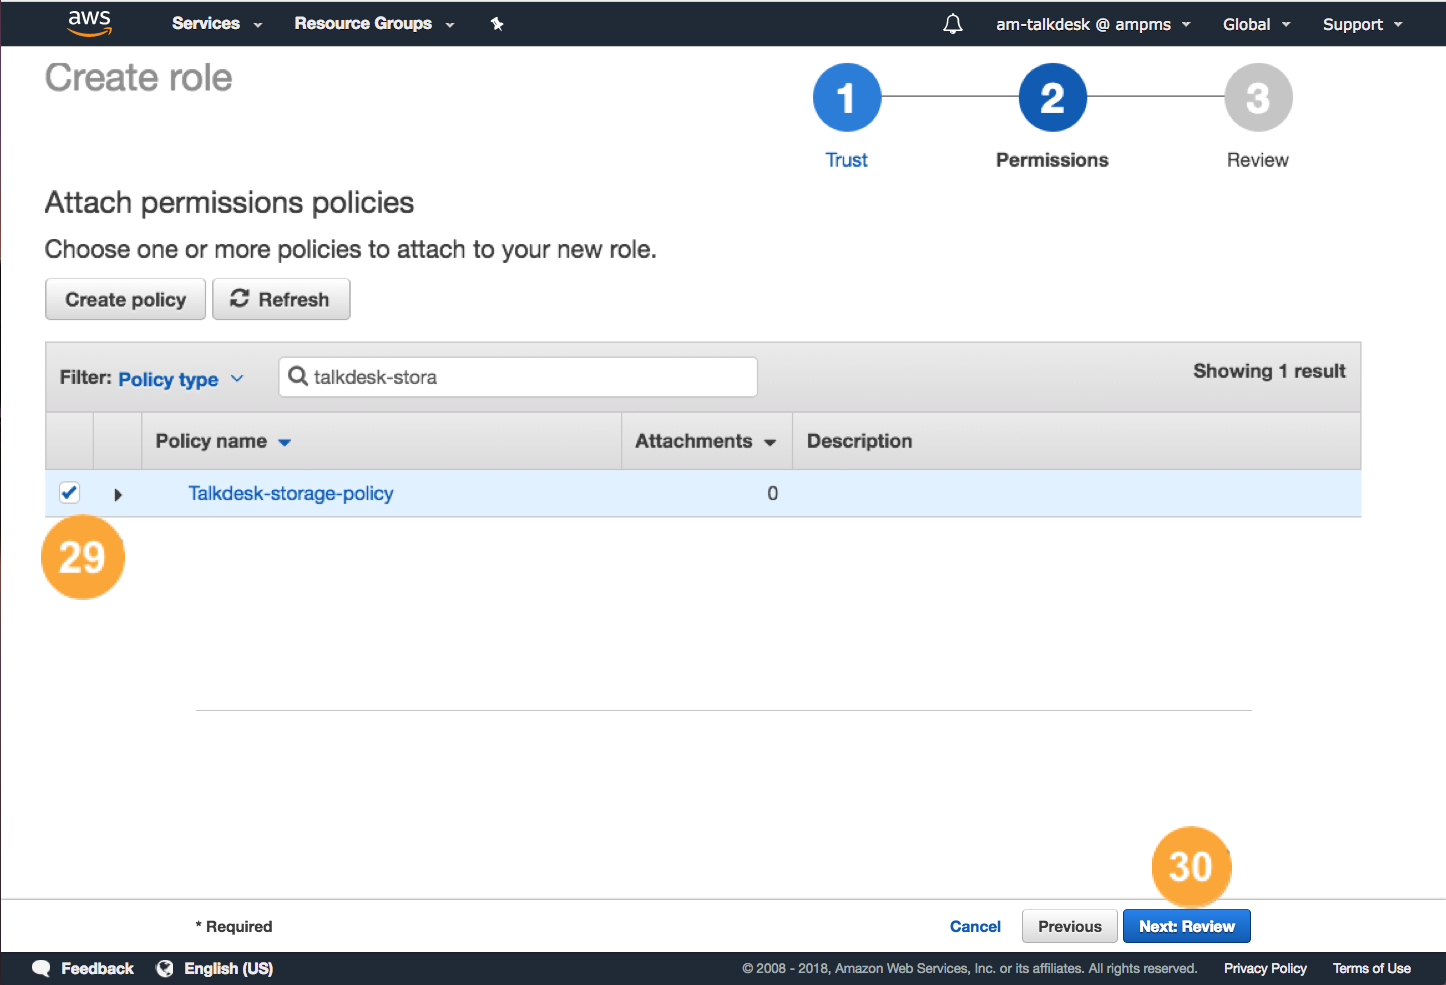Sort by Attachments column
The height and width of the screenshot is (985, 1446).
(x=705, y=441)
